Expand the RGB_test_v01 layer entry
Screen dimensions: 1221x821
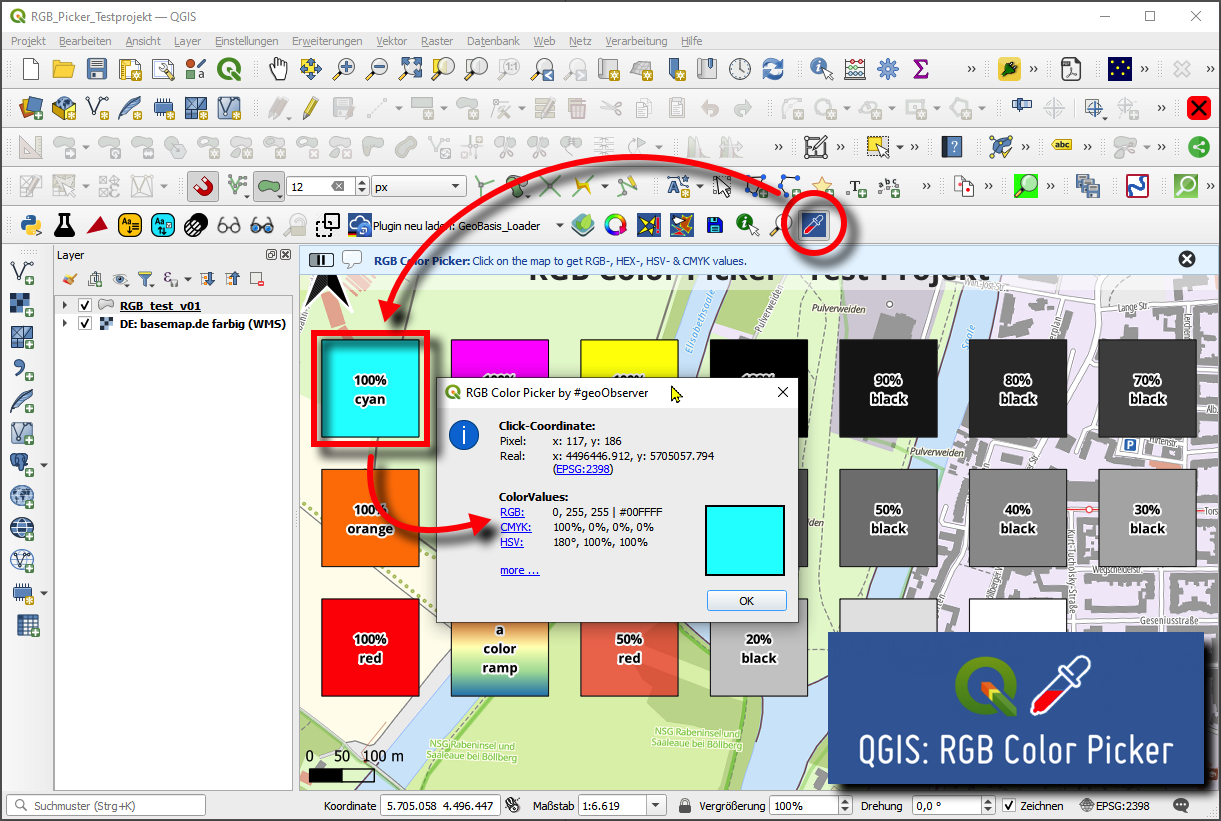click(63, 306)
